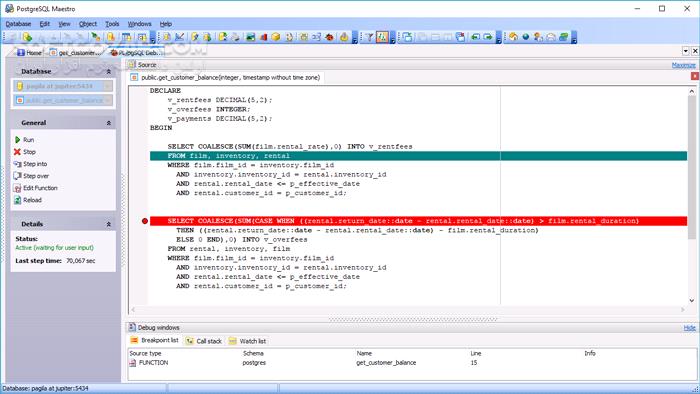This screenshot has width=700, height=394.
Task: Open toolbar options dropdown at the far right toolbar end
Action: tap(574, 37)
